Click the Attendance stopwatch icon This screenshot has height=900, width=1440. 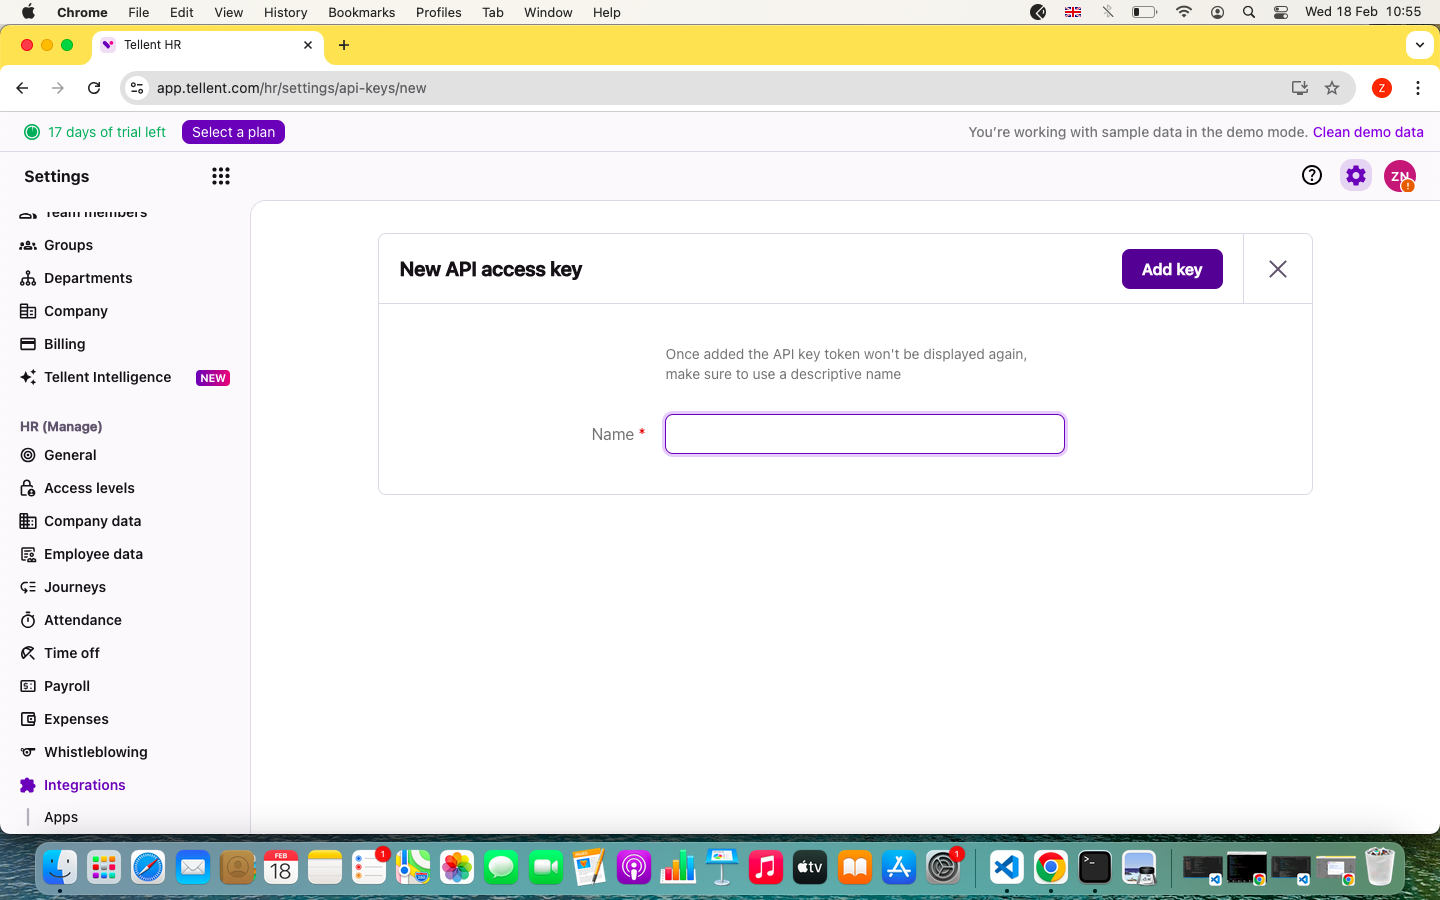tap(28, 620)
